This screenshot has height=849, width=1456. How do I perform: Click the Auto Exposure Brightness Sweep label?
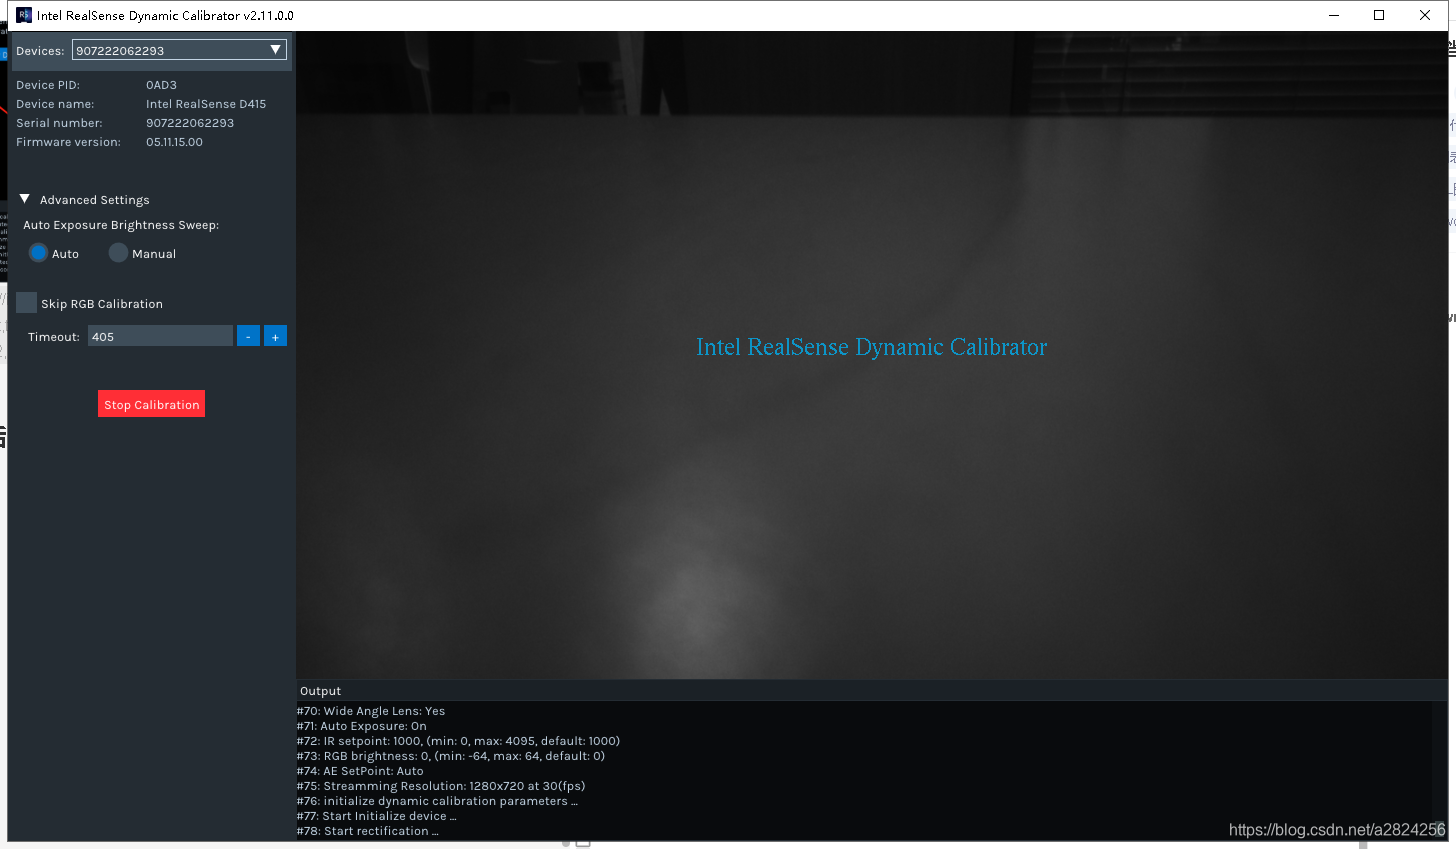121,225
